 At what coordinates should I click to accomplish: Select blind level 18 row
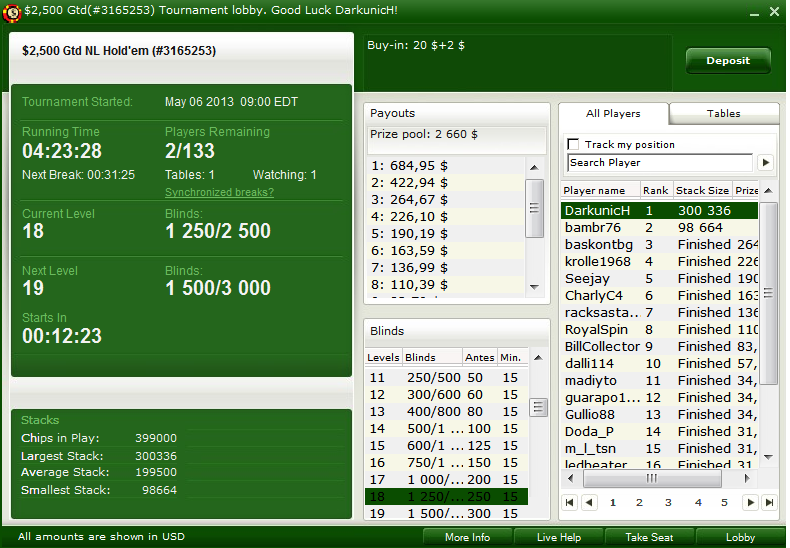pyautogui.click(x=446, y=497)
